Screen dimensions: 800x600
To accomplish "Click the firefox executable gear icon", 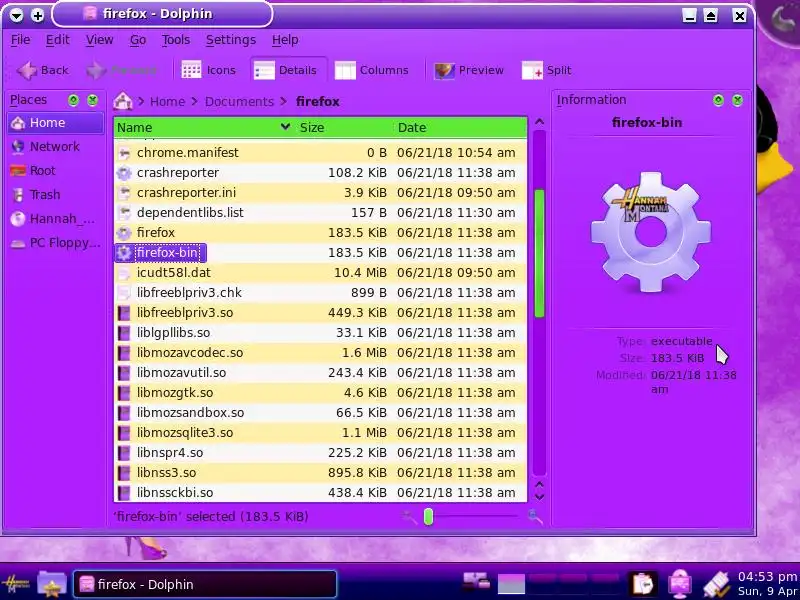I will [124, 233].
